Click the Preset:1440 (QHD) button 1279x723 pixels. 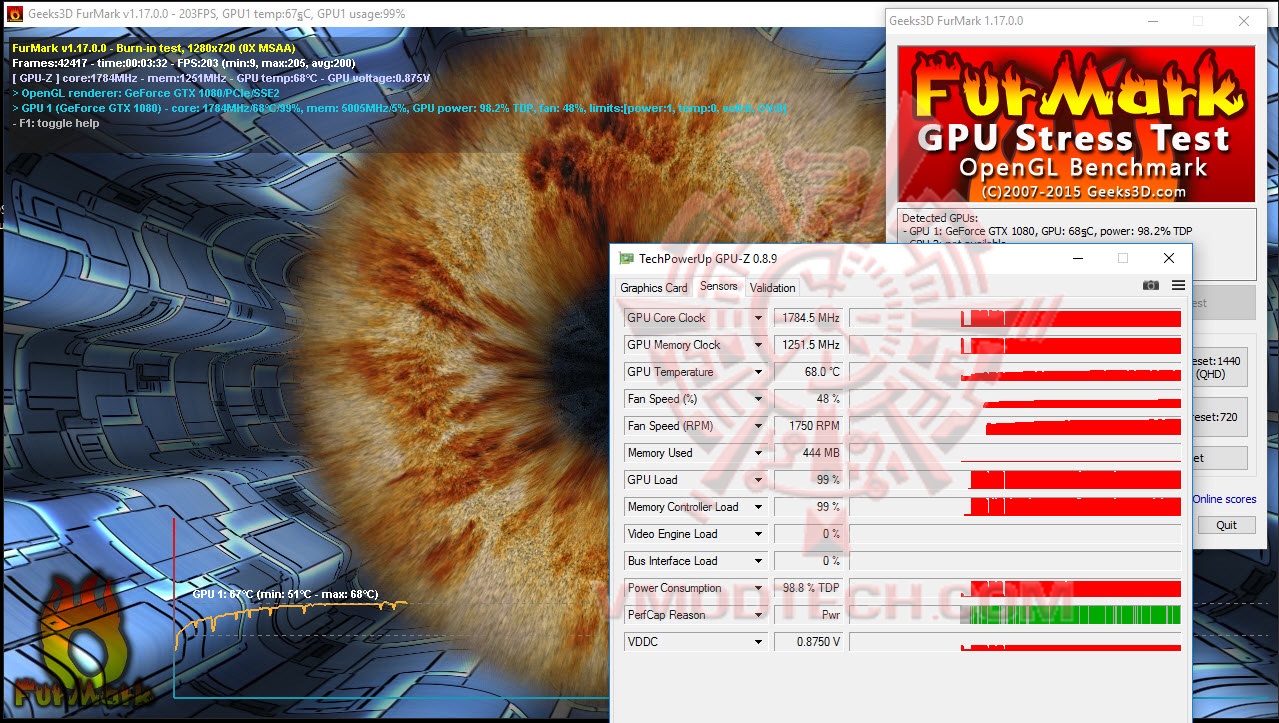pyautogui.click(x=1219, y=367)
